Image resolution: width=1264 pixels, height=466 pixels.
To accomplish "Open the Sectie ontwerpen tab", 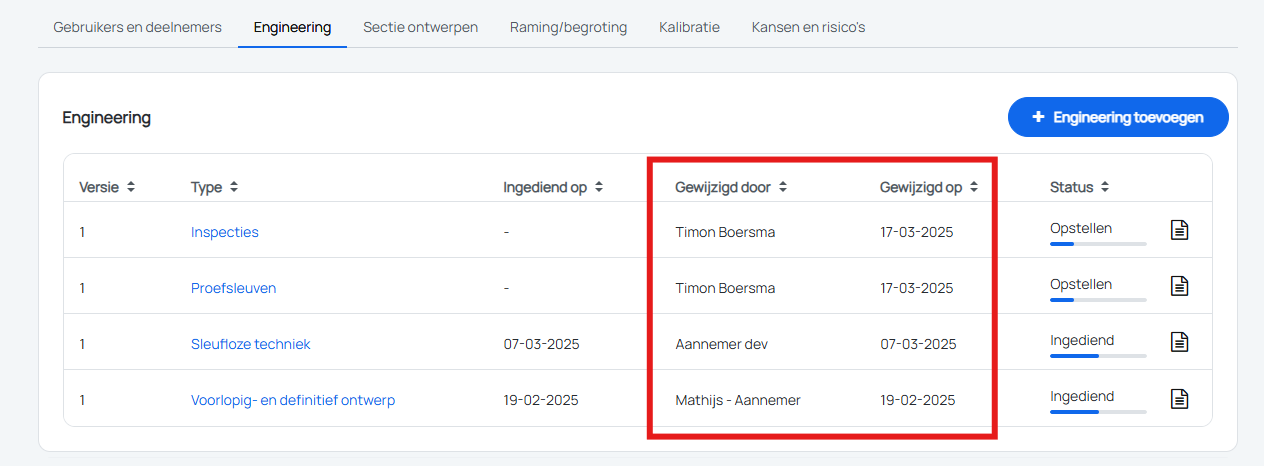I will click(x=420, y=27).
